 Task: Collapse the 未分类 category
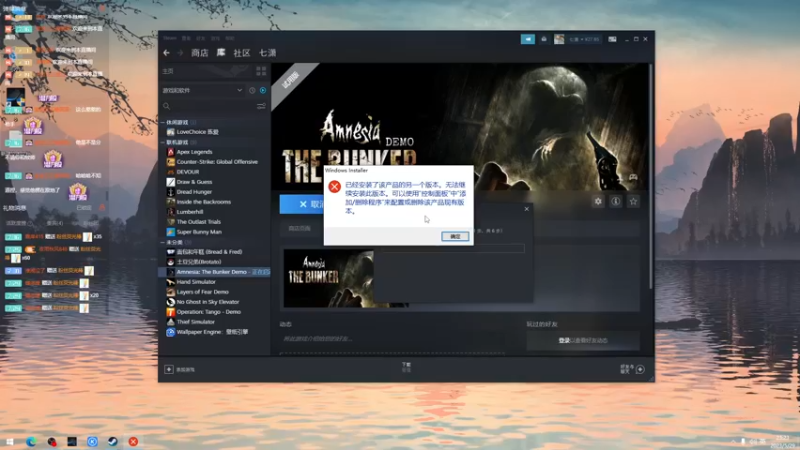(163, 242)
